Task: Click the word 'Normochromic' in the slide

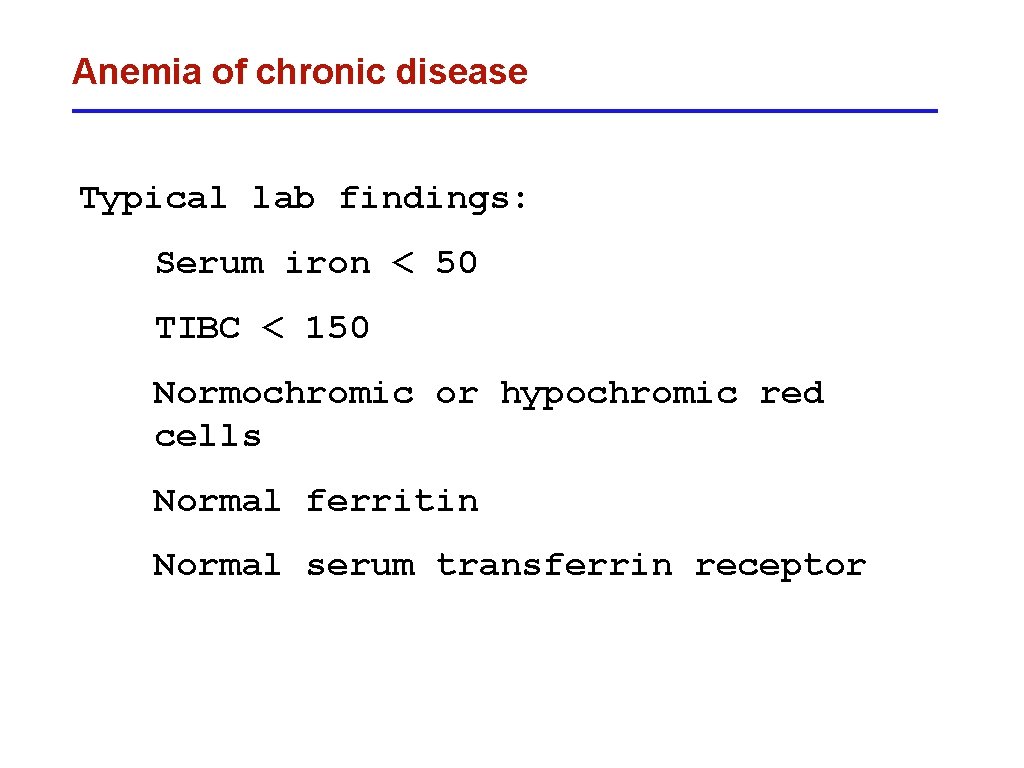Action: [x=283, y=393]
